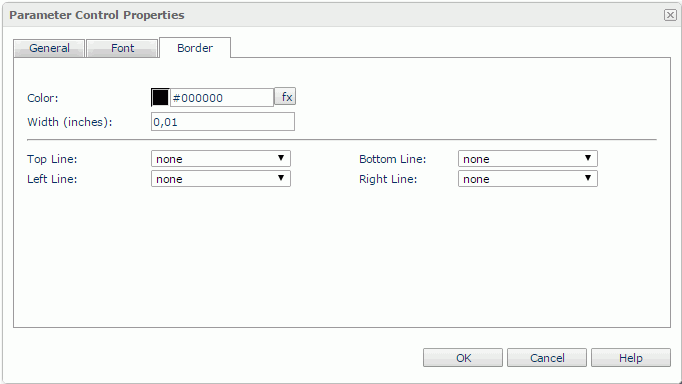Click the Cancel button

(x=547, y=357)
